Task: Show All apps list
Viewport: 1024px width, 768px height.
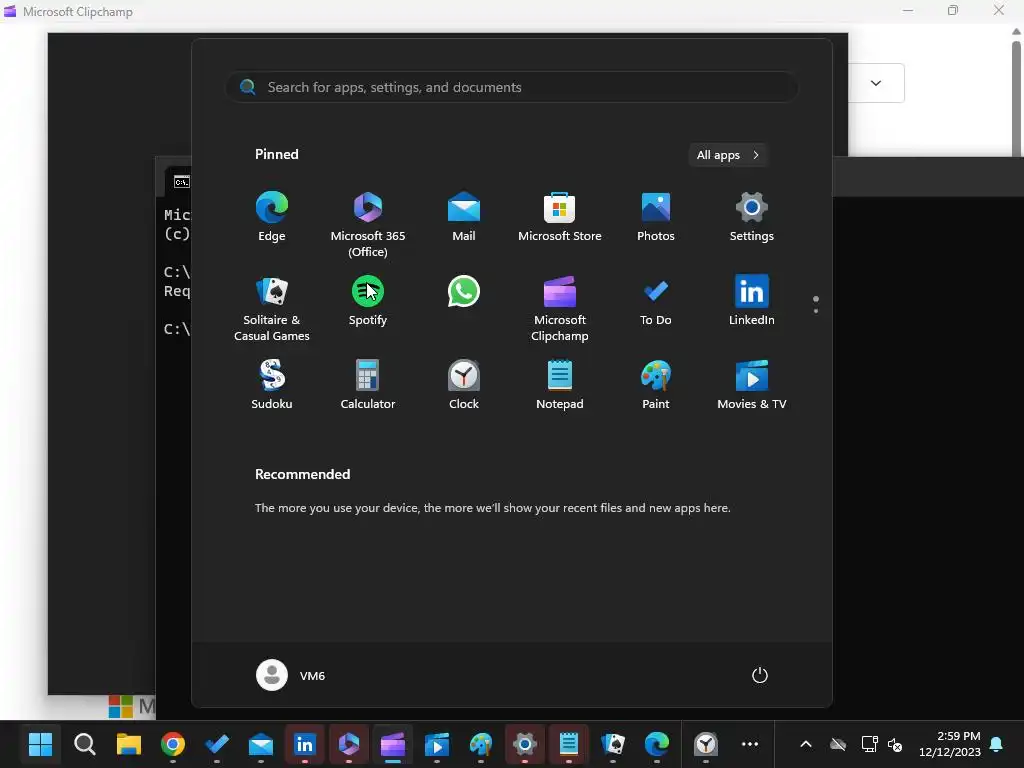Action: pos(728,155)
